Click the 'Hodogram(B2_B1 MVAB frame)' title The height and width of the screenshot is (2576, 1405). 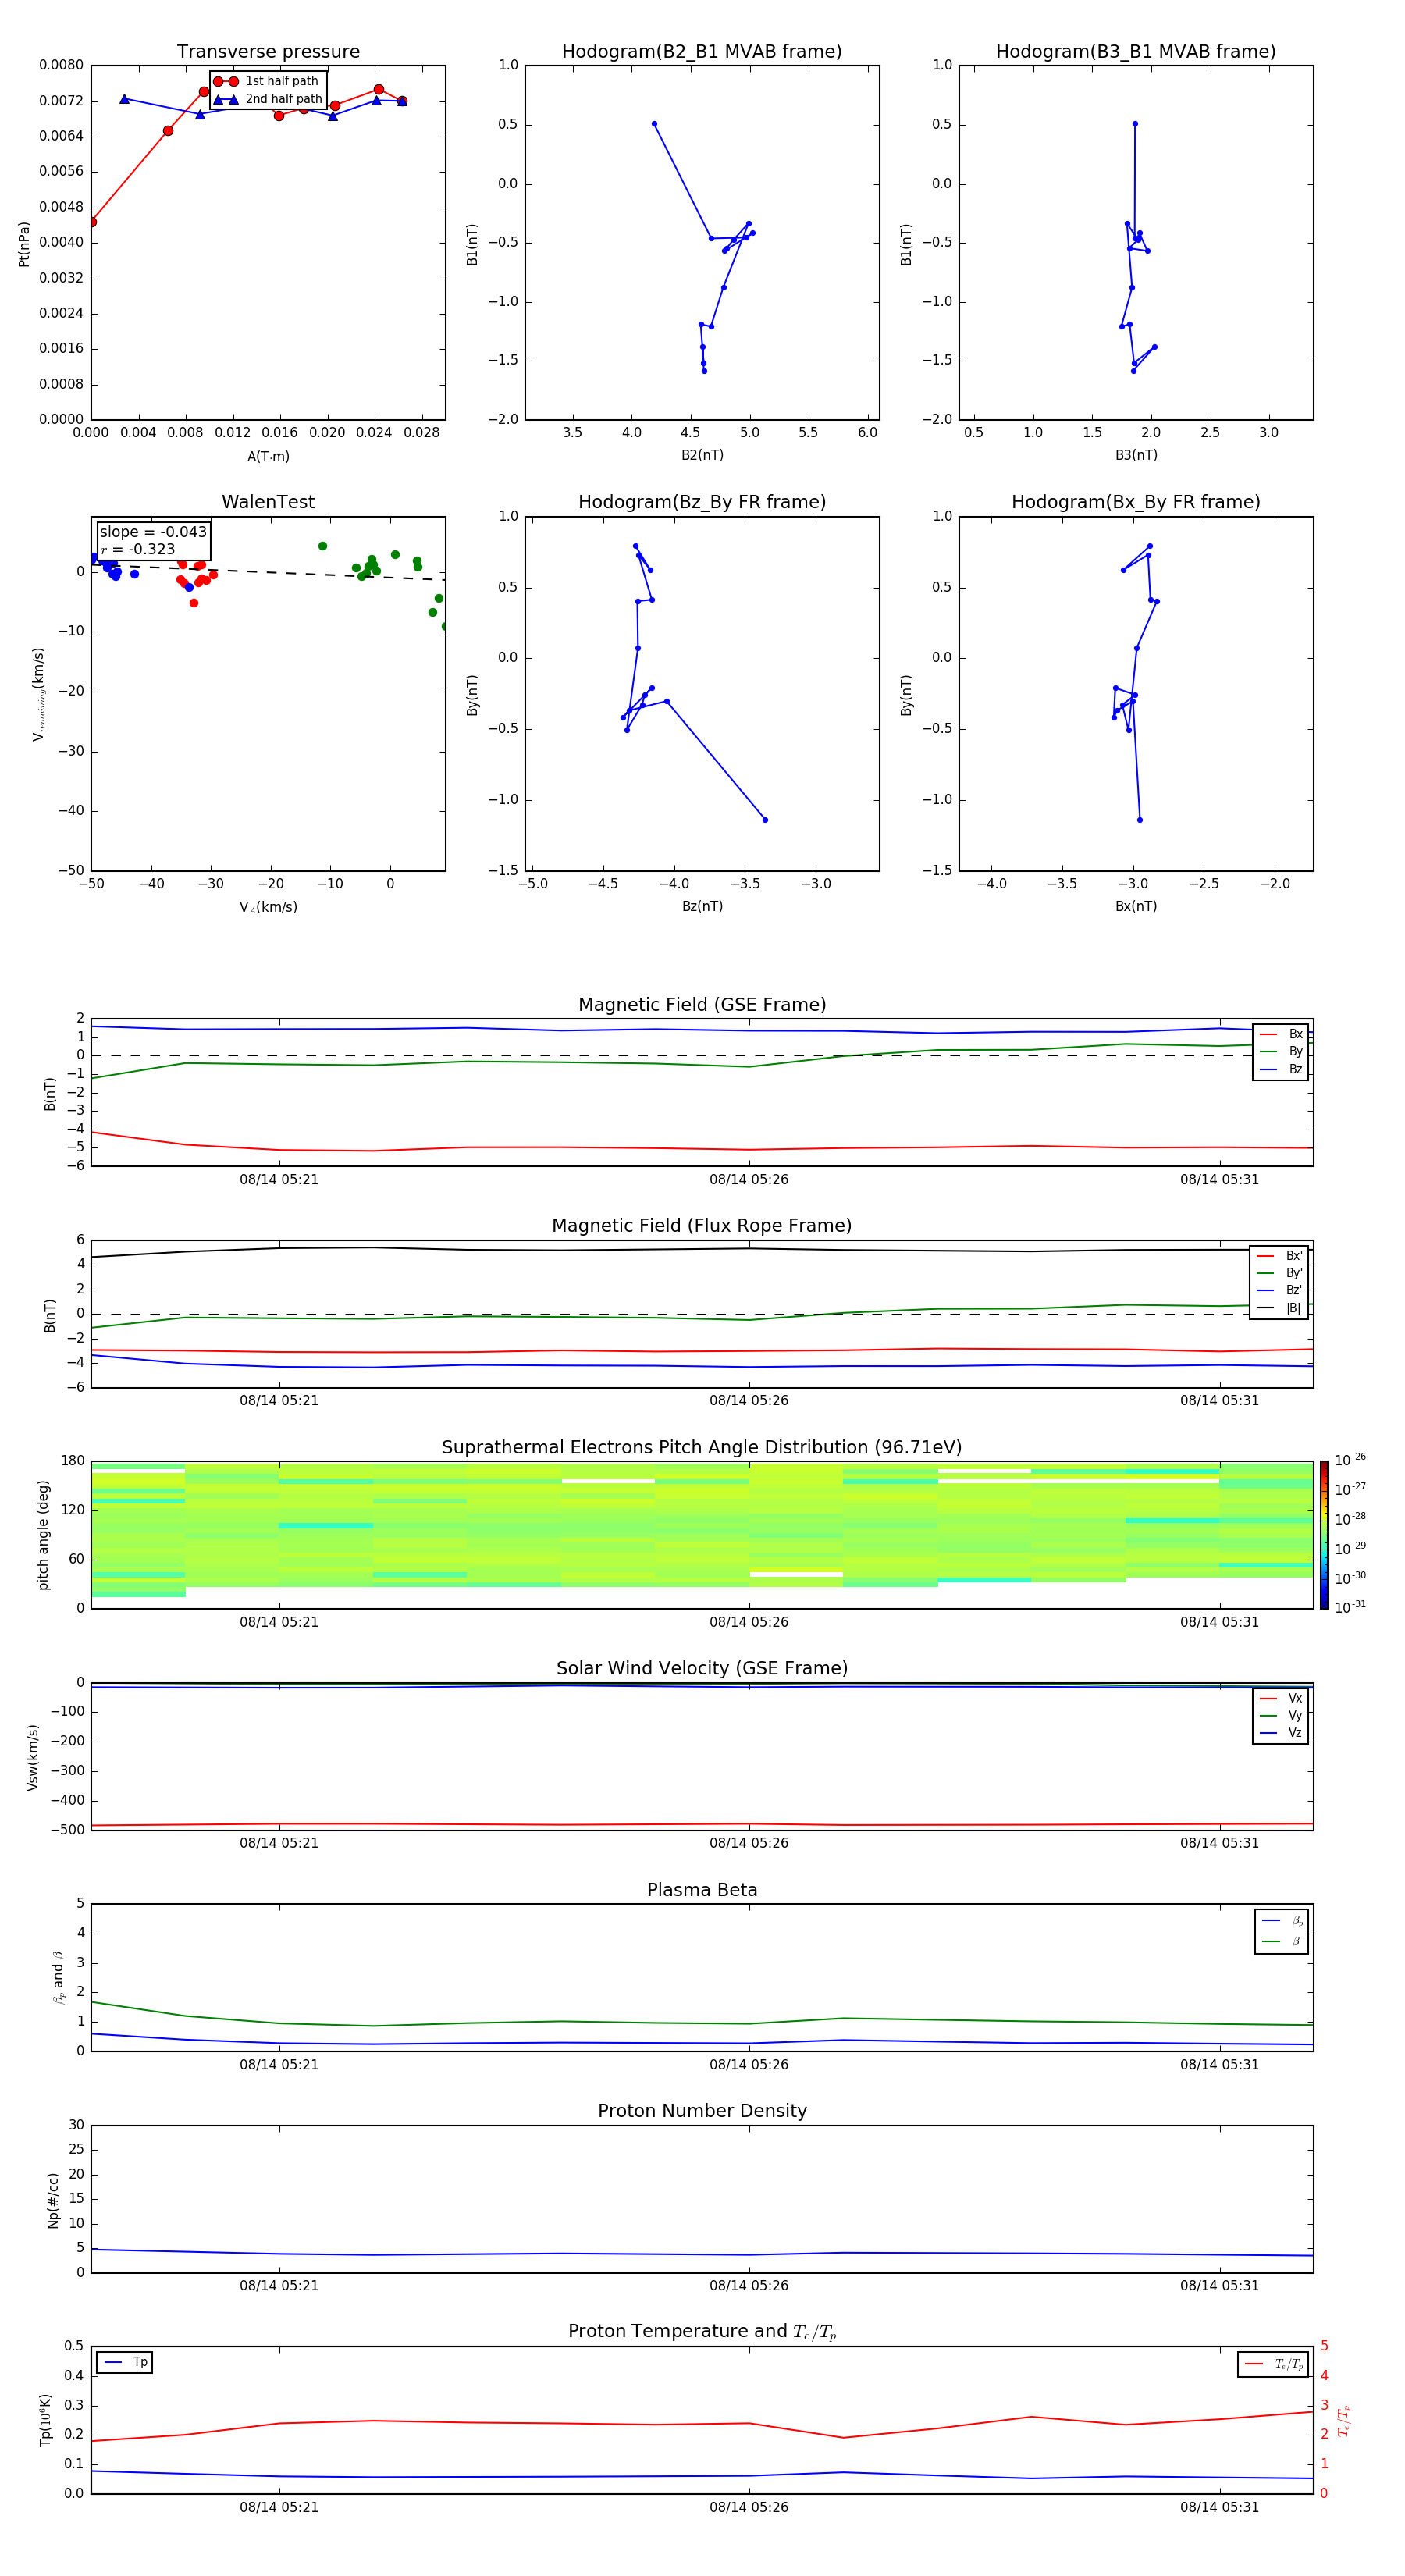[702, 51]
